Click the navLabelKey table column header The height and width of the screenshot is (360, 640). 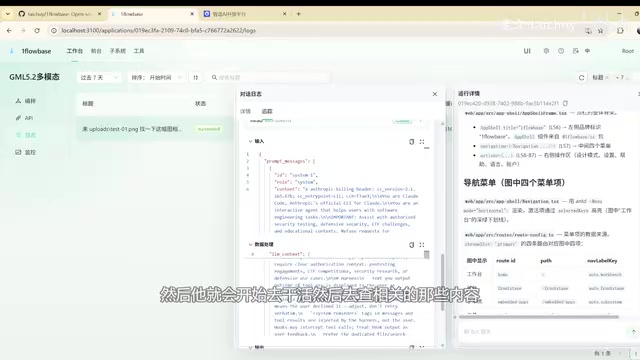point(602,260)
